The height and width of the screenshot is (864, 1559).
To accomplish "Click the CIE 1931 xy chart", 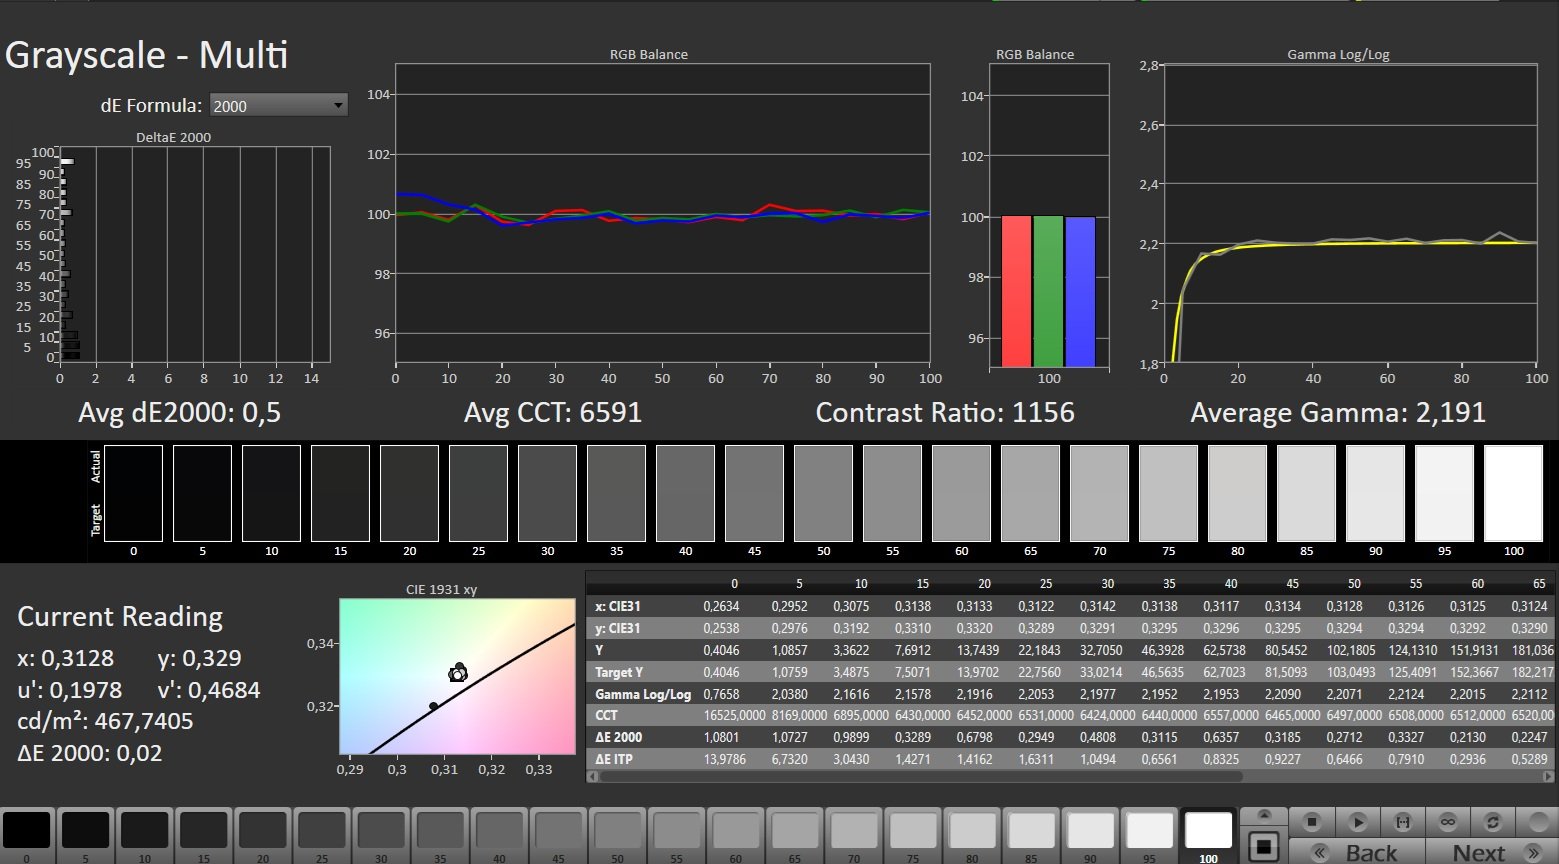I will tap(457, 676).
